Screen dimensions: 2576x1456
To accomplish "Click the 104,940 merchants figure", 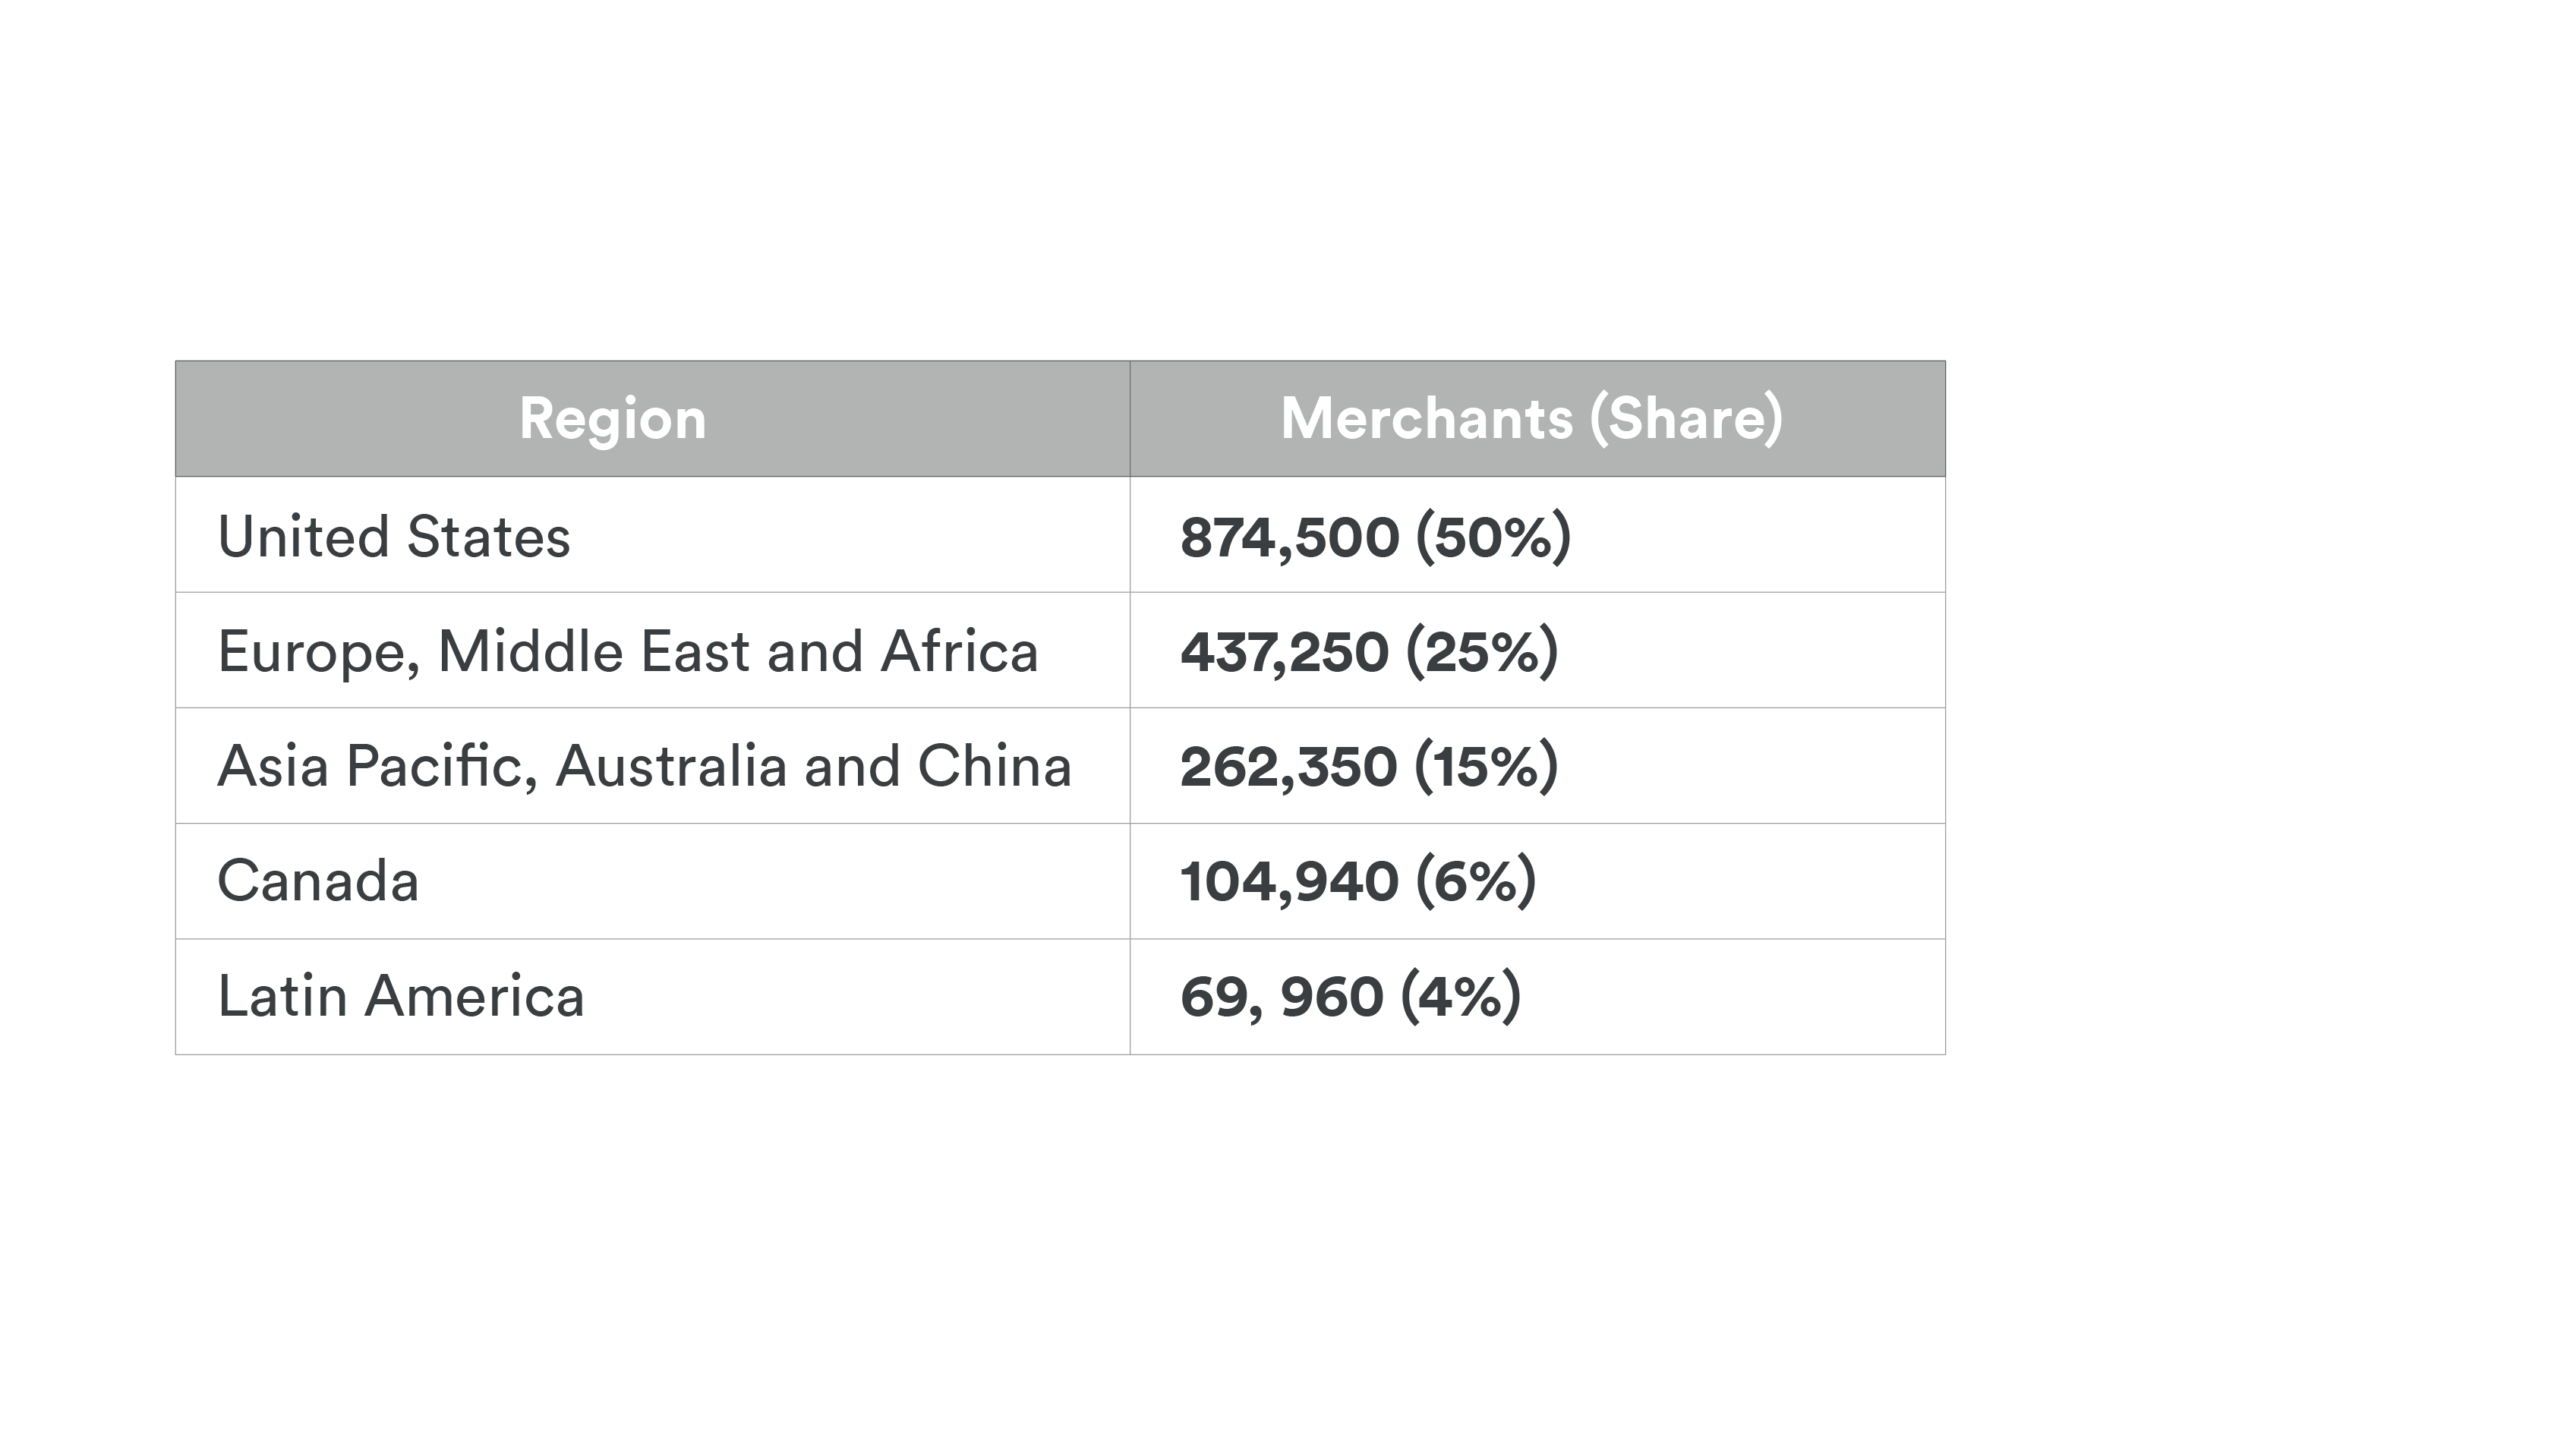I will pyautogui.click(x=1289, y=882).
